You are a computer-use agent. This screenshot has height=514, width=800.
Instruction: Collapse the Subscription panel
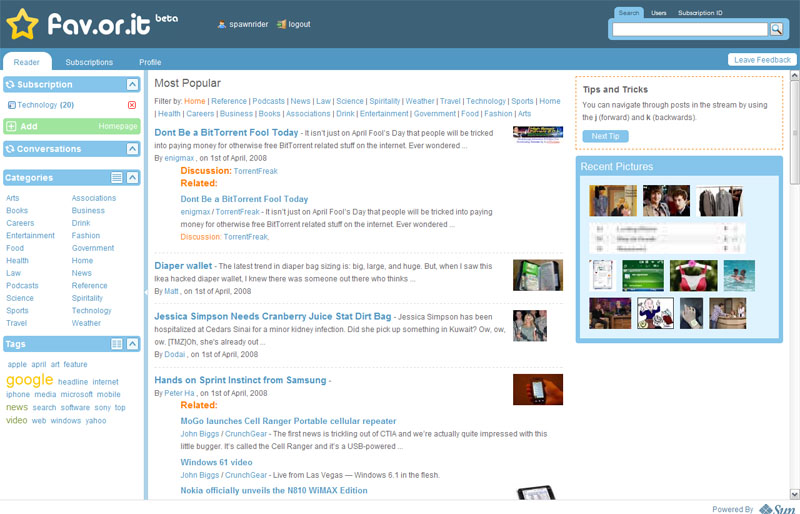coord(132,84)
